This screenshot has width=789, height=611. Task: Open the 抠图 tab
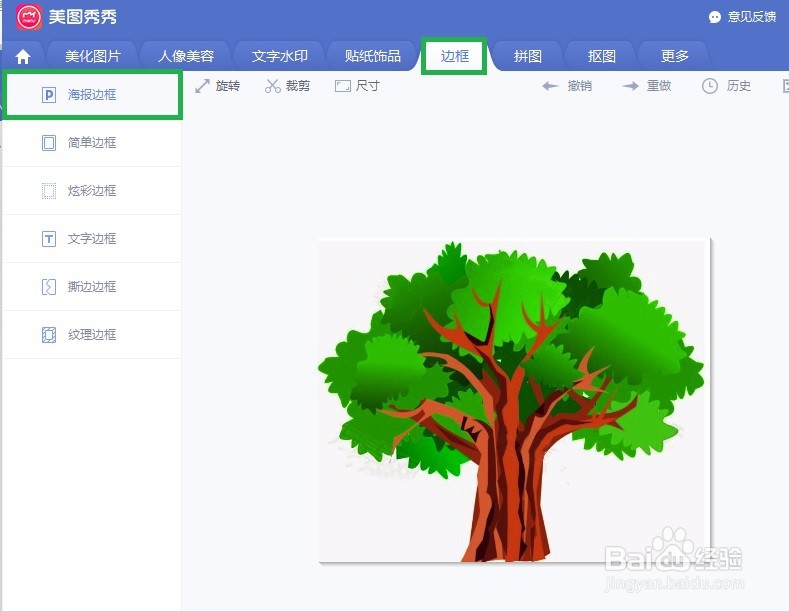click(601, 56)
